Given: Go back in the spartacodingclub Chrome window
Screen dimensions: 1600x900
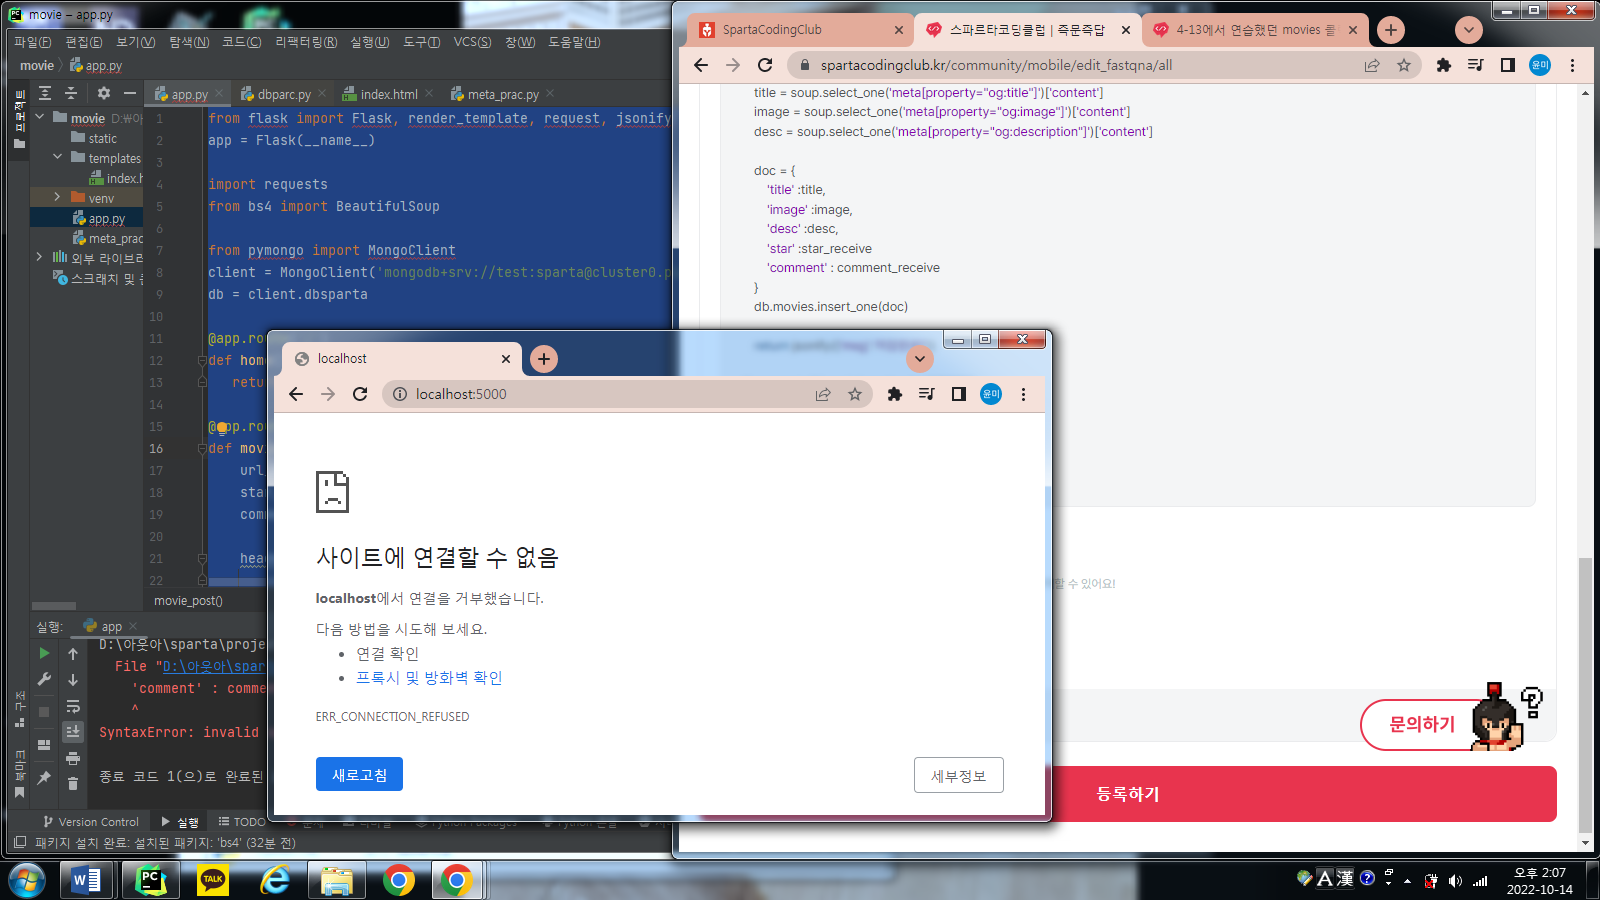Looking at the screenshot, I should (701, 65).
